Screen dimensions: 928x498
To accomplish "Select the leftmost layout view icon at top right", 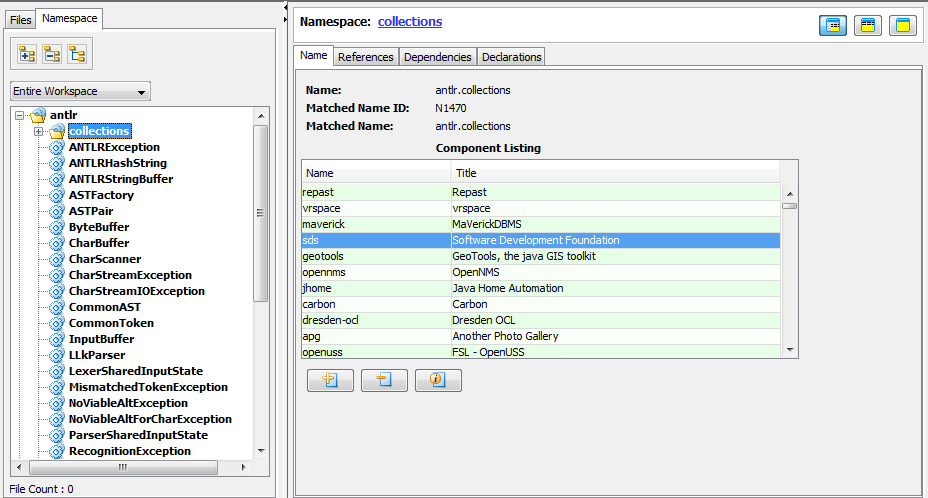I will click(x=833, y=26).
